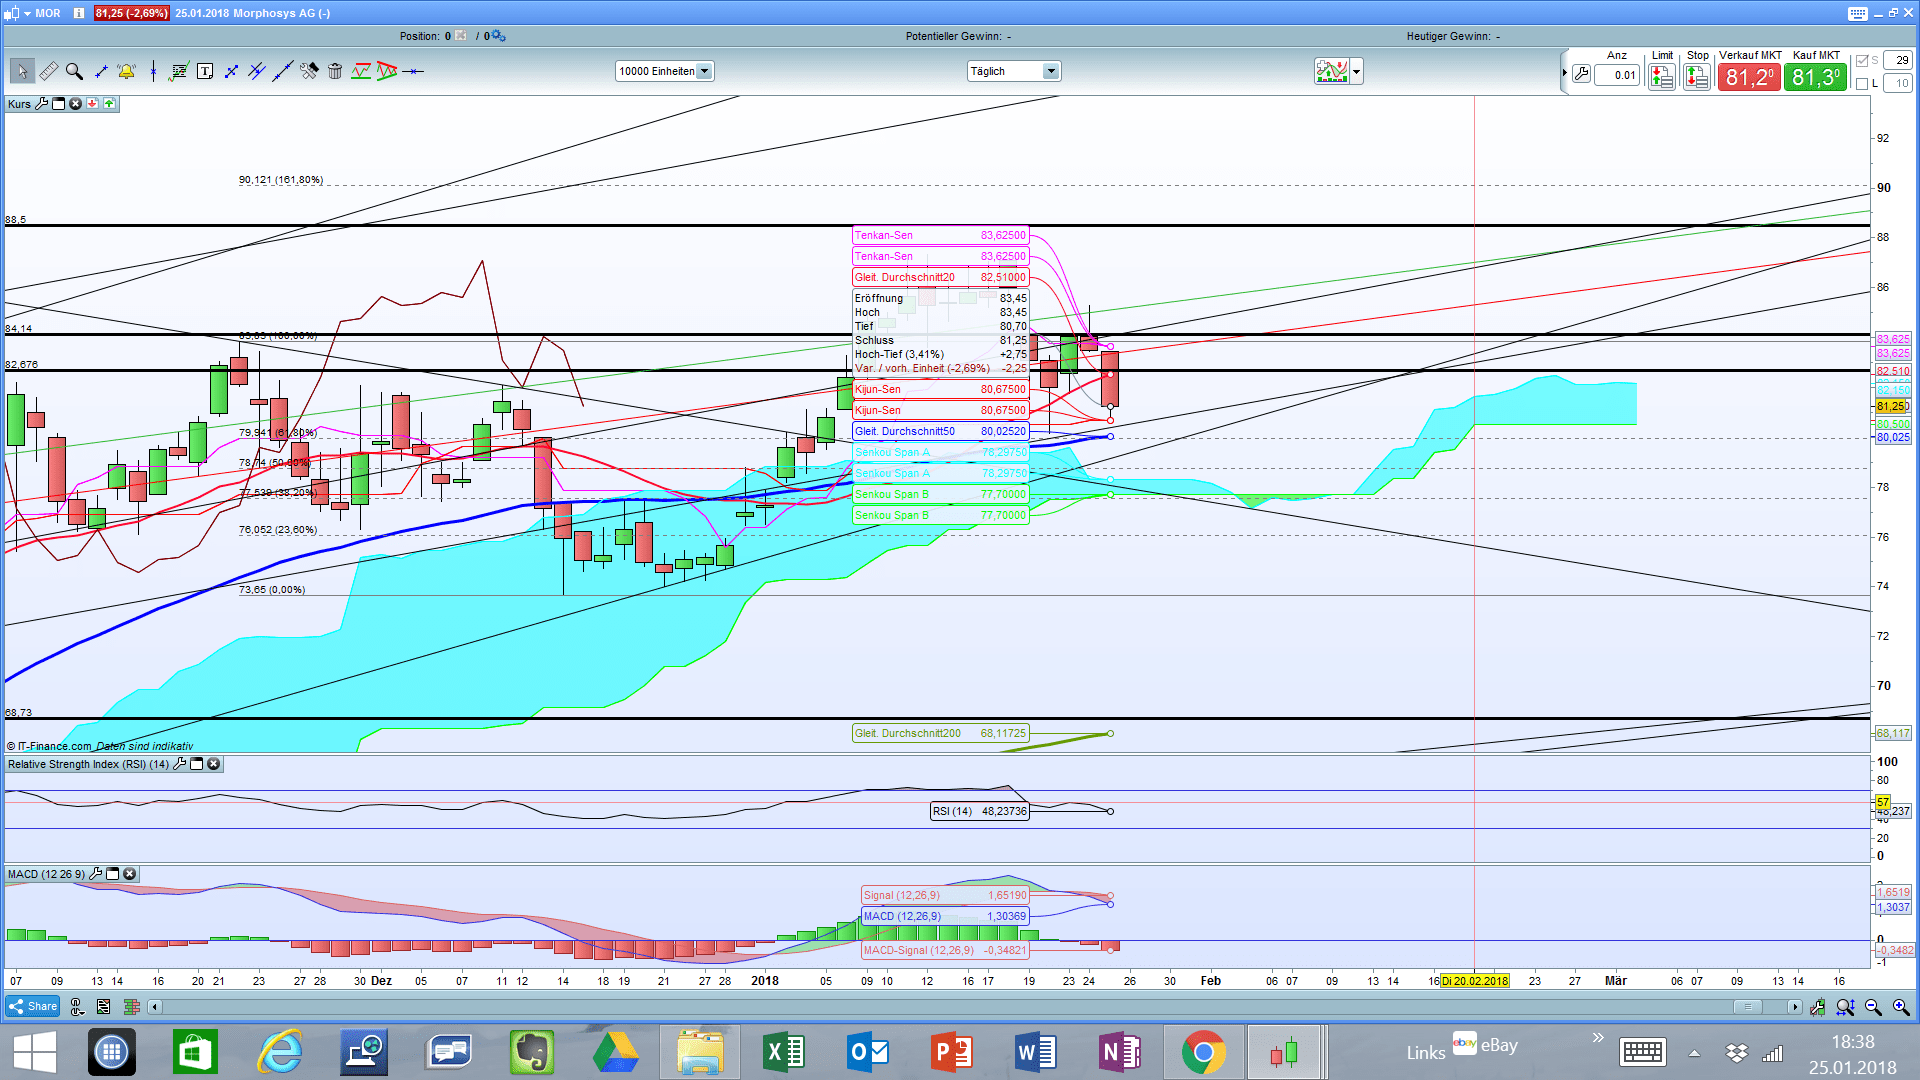Click the Anz quantity input field
Viewport: 1920px width, 1080px height.
[x=1616, y=75]
